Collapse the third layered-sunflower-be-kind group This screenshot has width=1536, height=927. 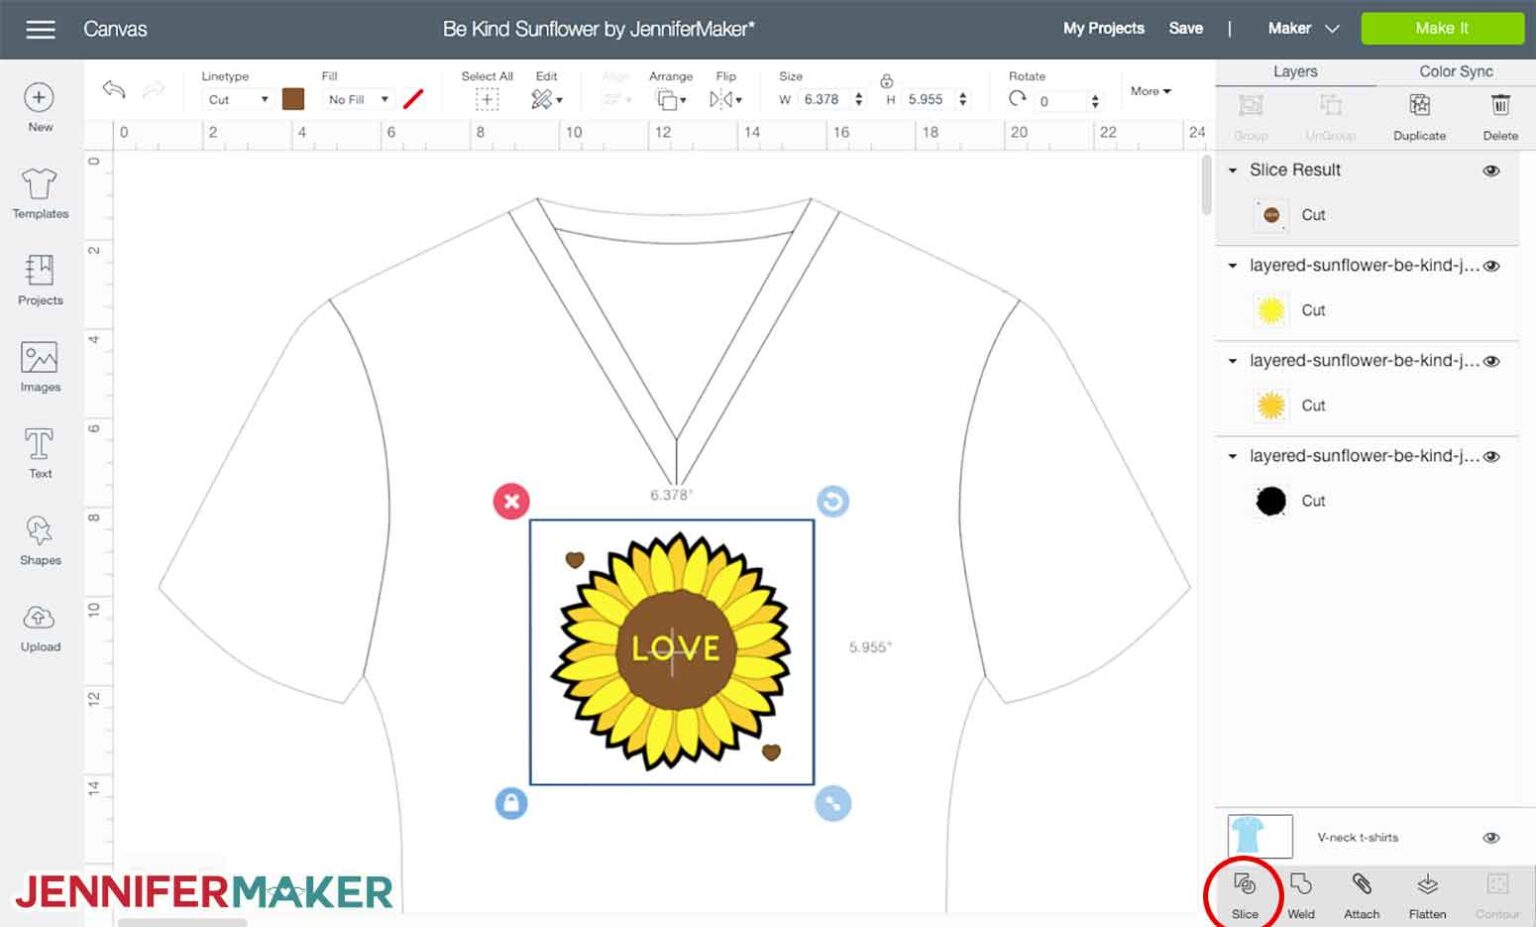tap(1233, 456)
